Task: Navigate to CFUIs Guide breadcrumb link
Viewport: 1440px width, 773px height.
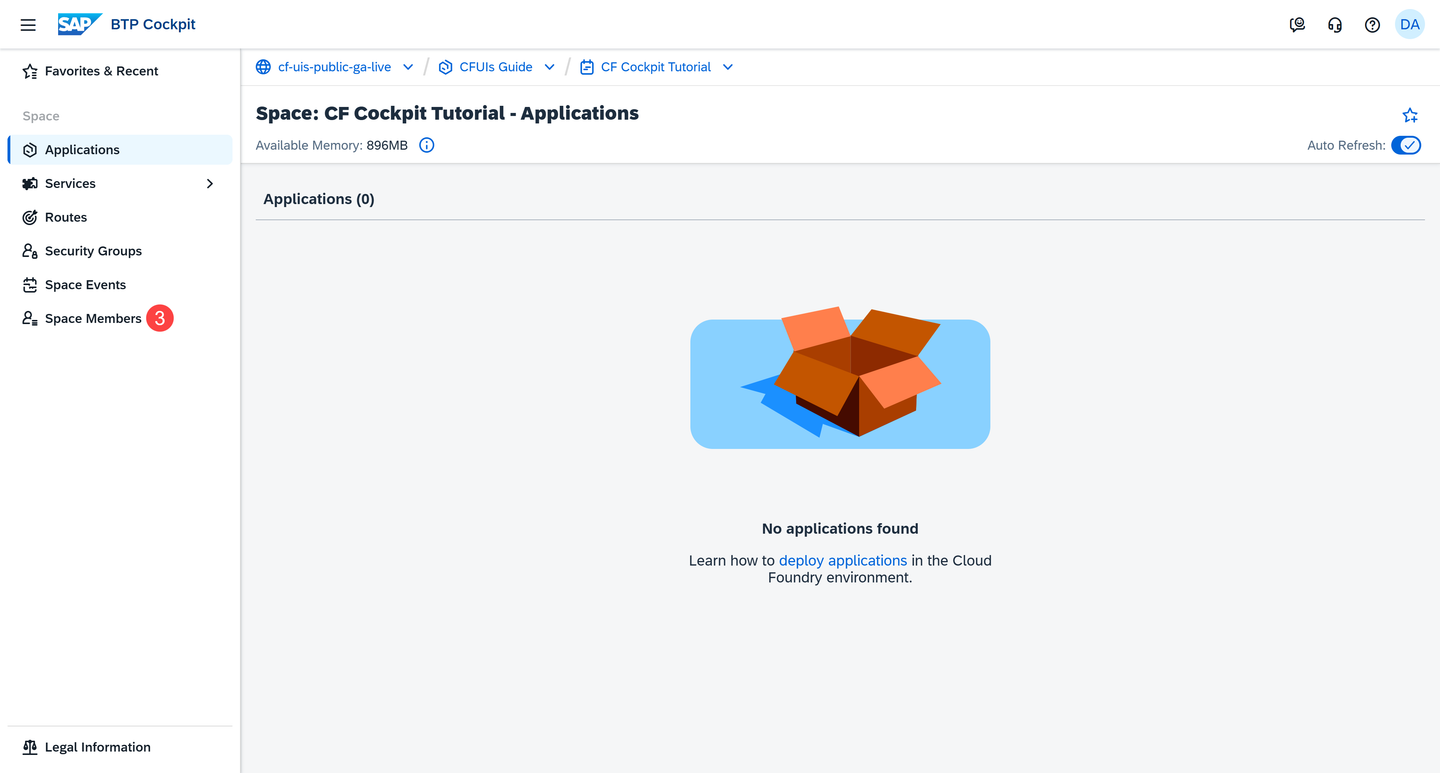Action: (x=496, y=67)
